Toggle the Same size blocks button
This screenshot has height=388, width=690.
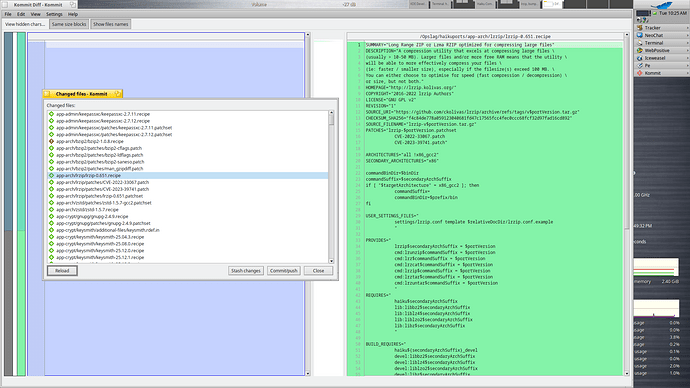pyautogui.click(x=69, y=24)
